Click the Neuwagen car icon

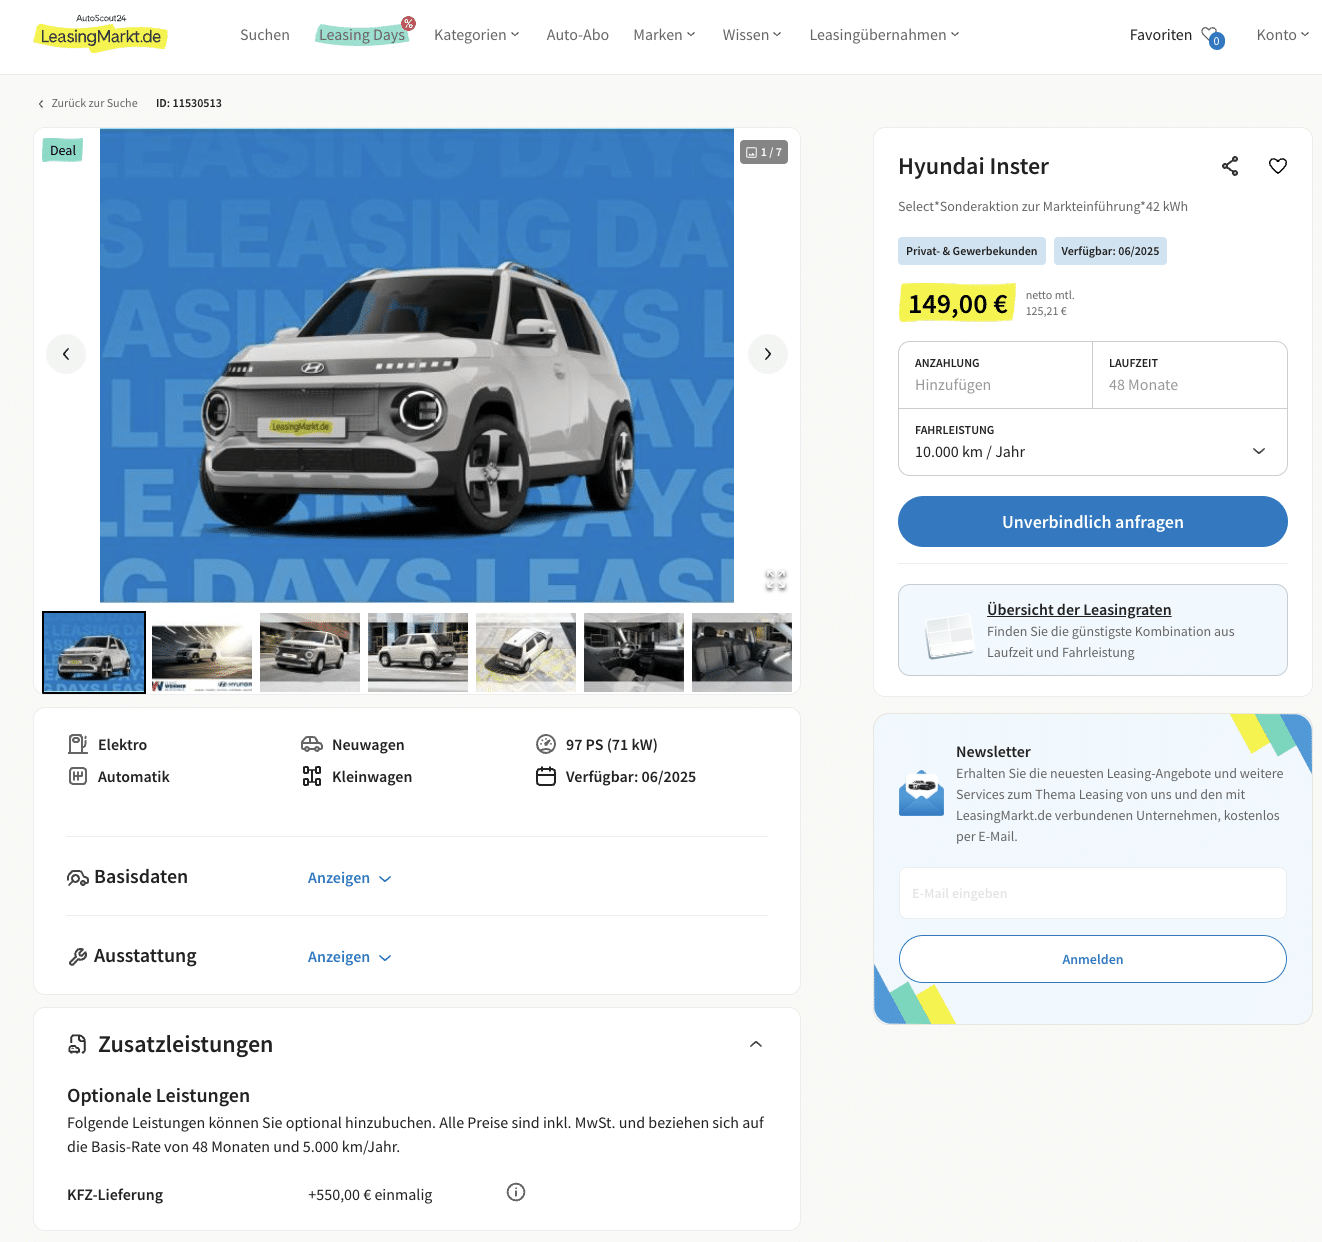click(x=312, y=744)
